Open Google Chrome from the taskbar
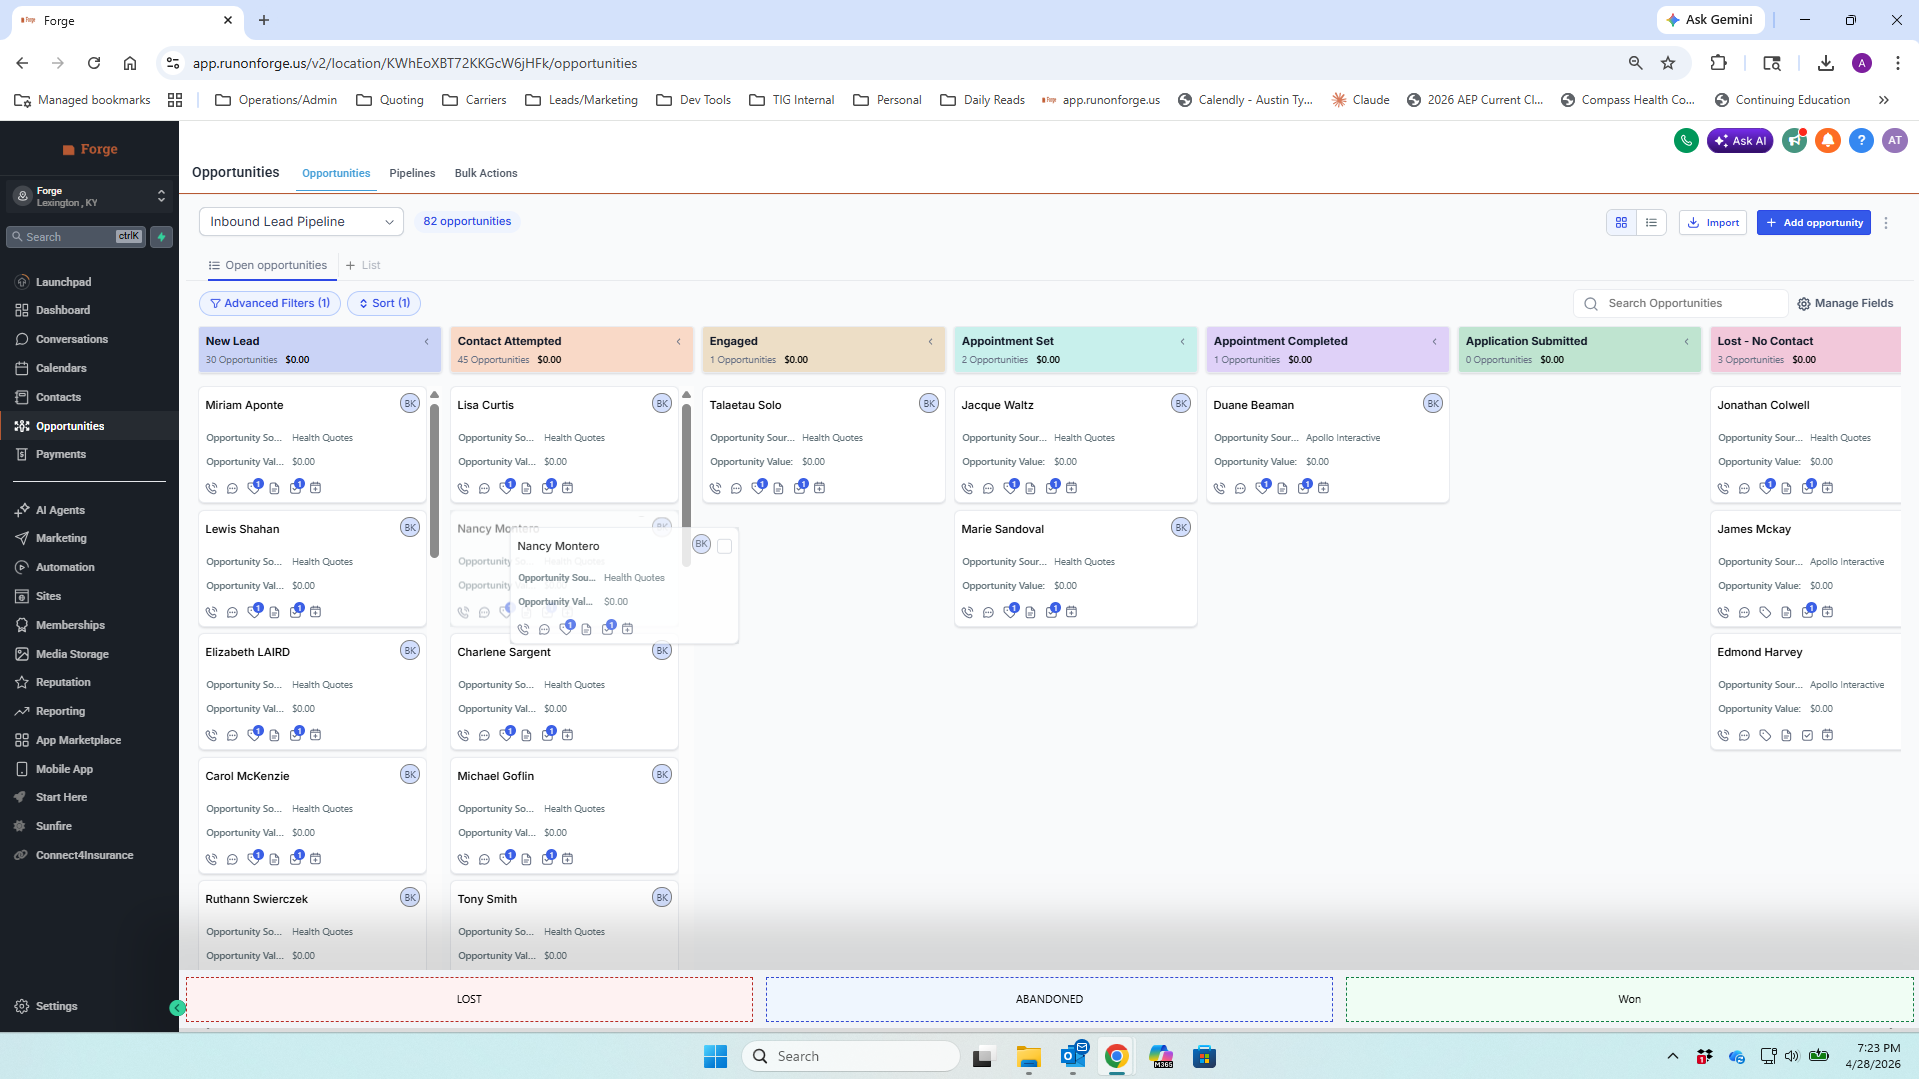 pos(1117,1056)
